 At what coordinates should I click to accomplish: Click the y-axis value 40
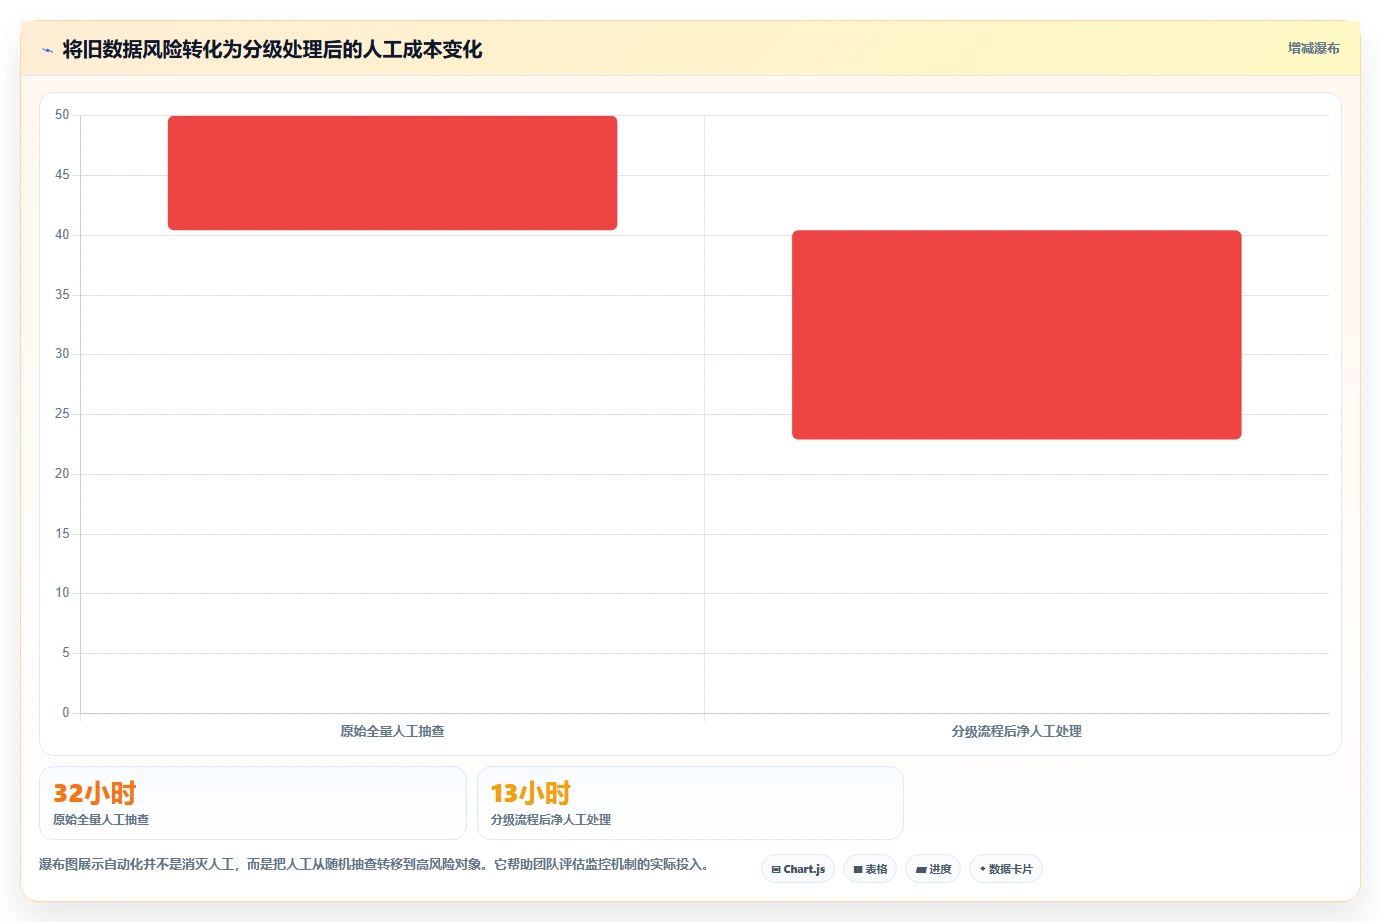coord(62,235)
